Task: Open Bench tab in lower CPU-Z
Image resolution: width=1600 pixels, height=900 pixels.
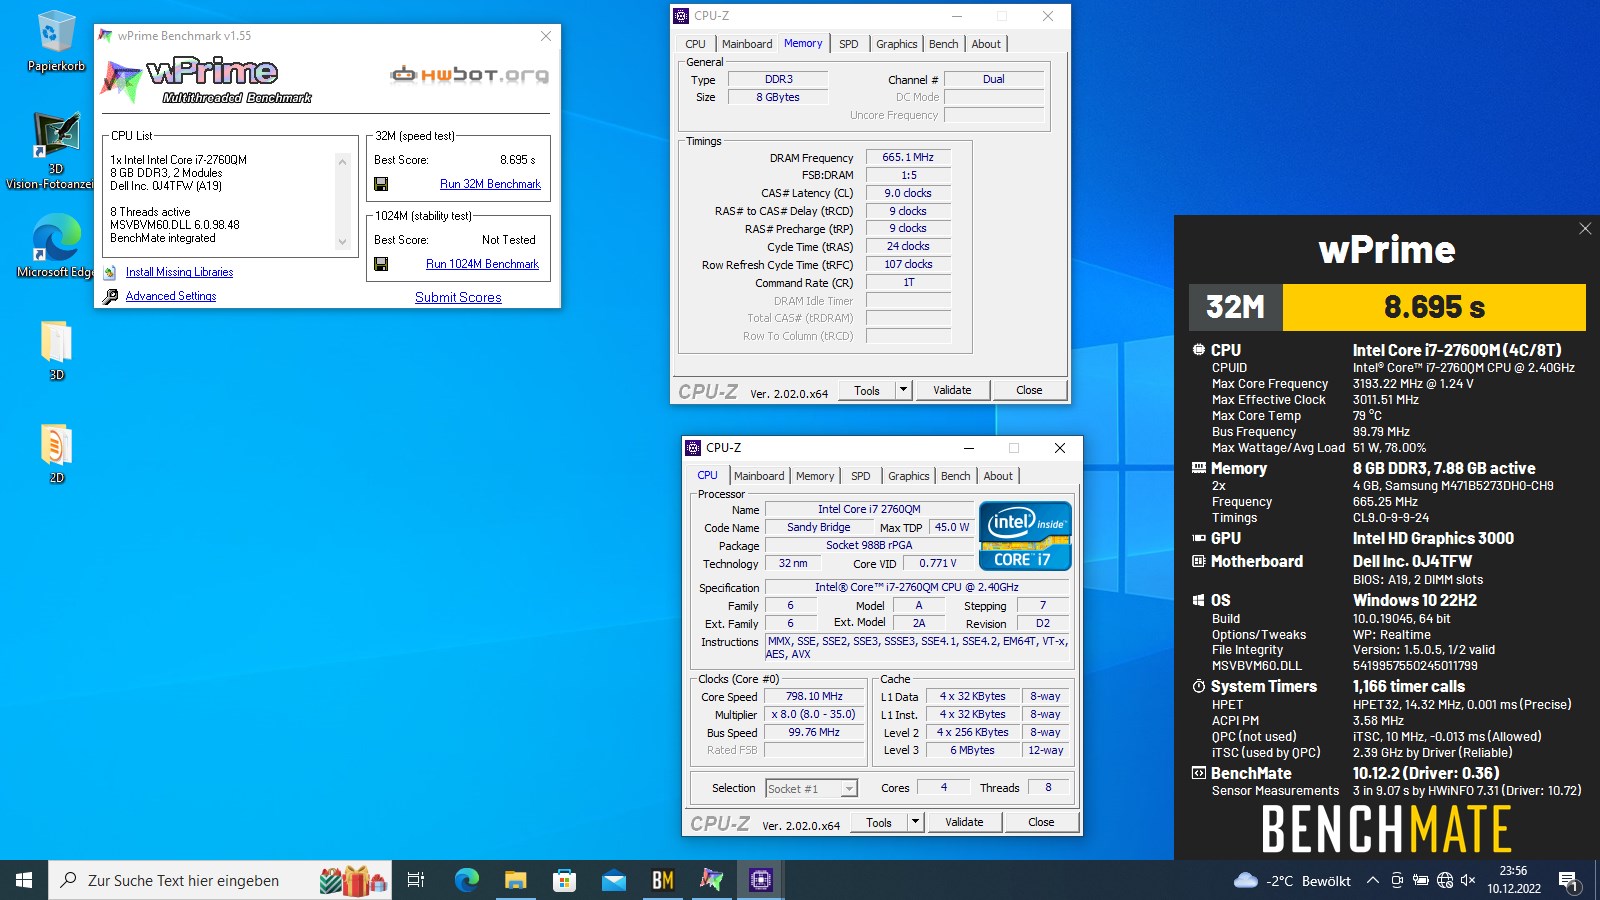Action: [x=955, y=476]
